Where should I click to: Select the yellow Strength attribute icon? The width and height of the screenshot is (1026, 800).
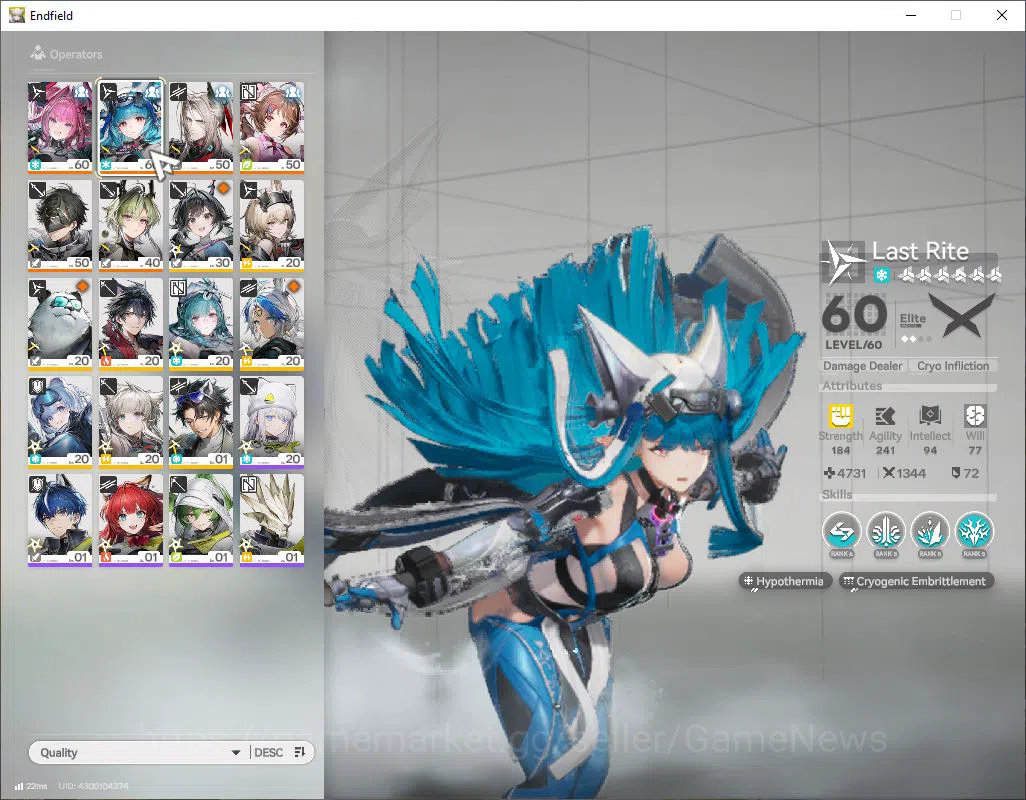click(840, 416)
